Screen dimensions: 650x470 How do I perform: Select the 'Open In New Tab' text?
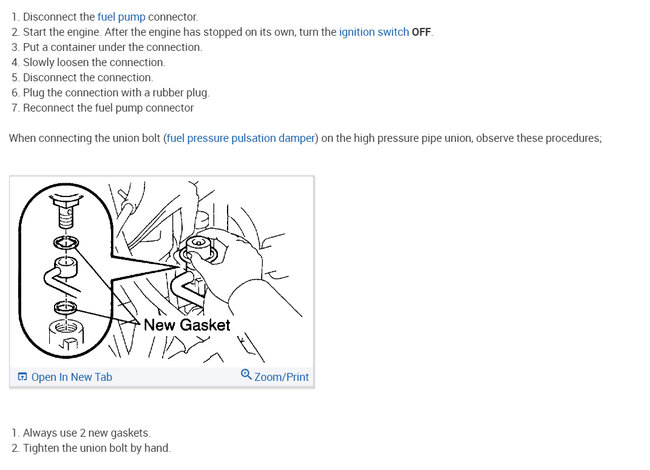tap(72, 377)
